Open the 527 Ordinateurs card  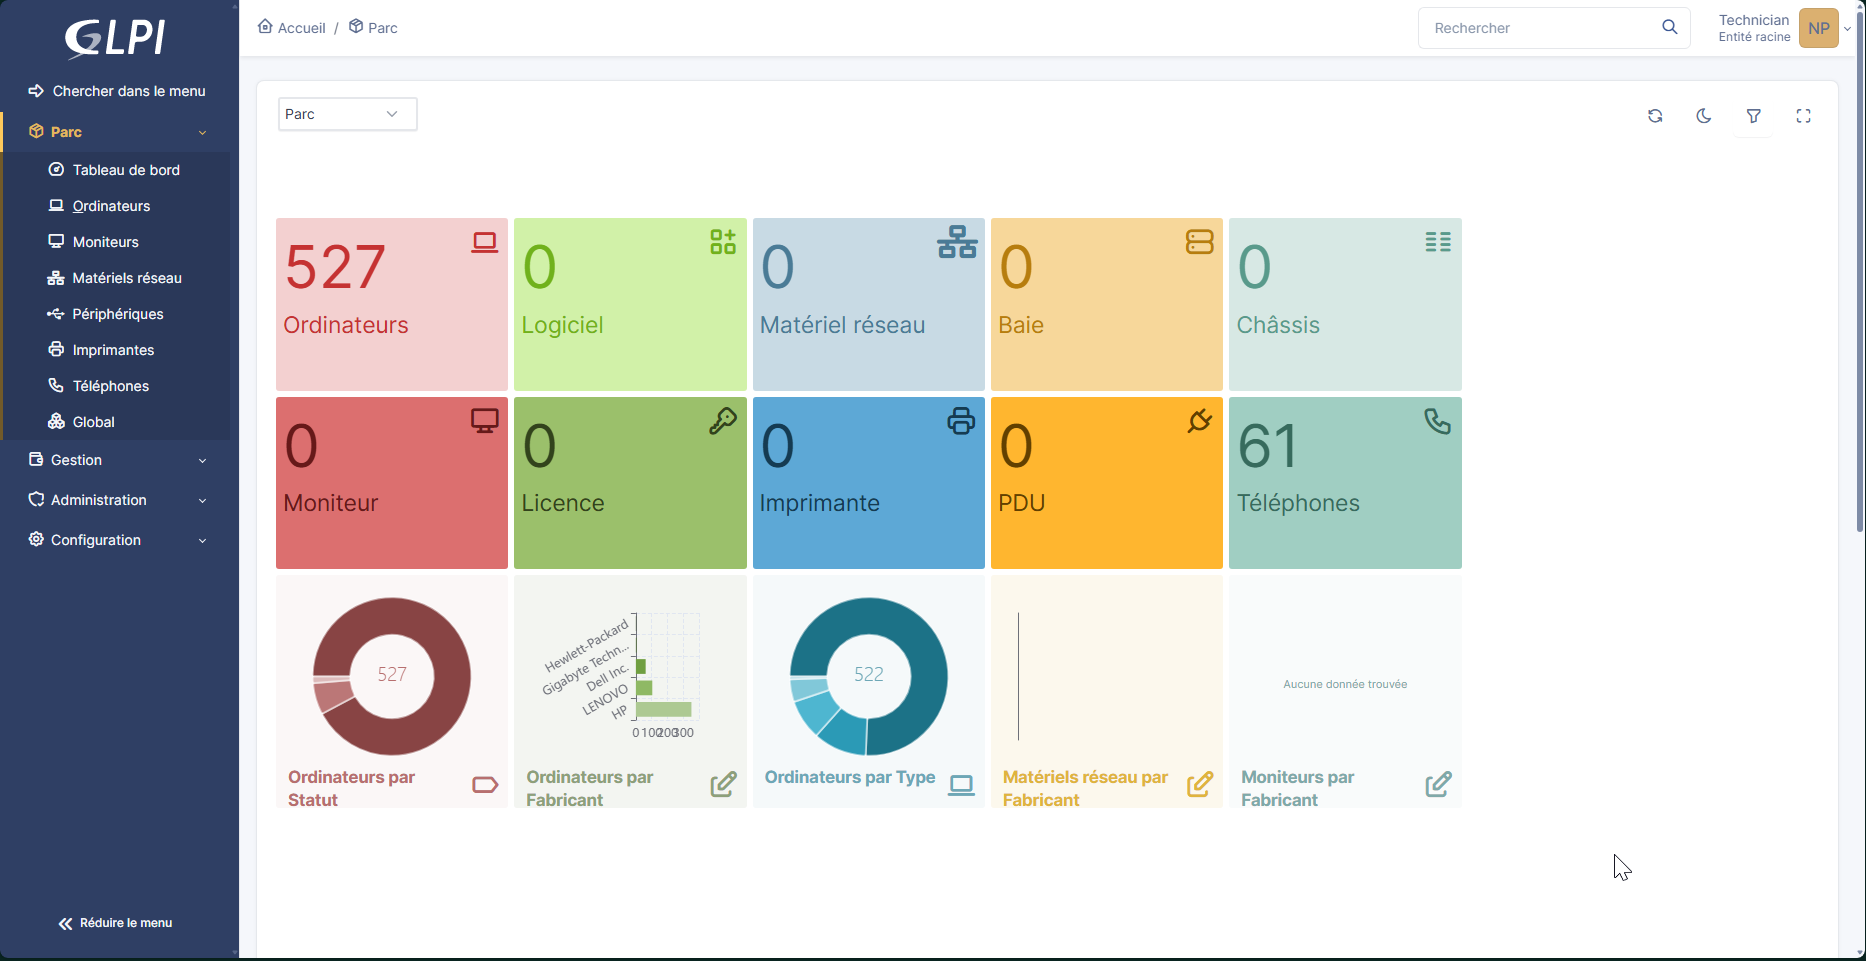[391, 304]
